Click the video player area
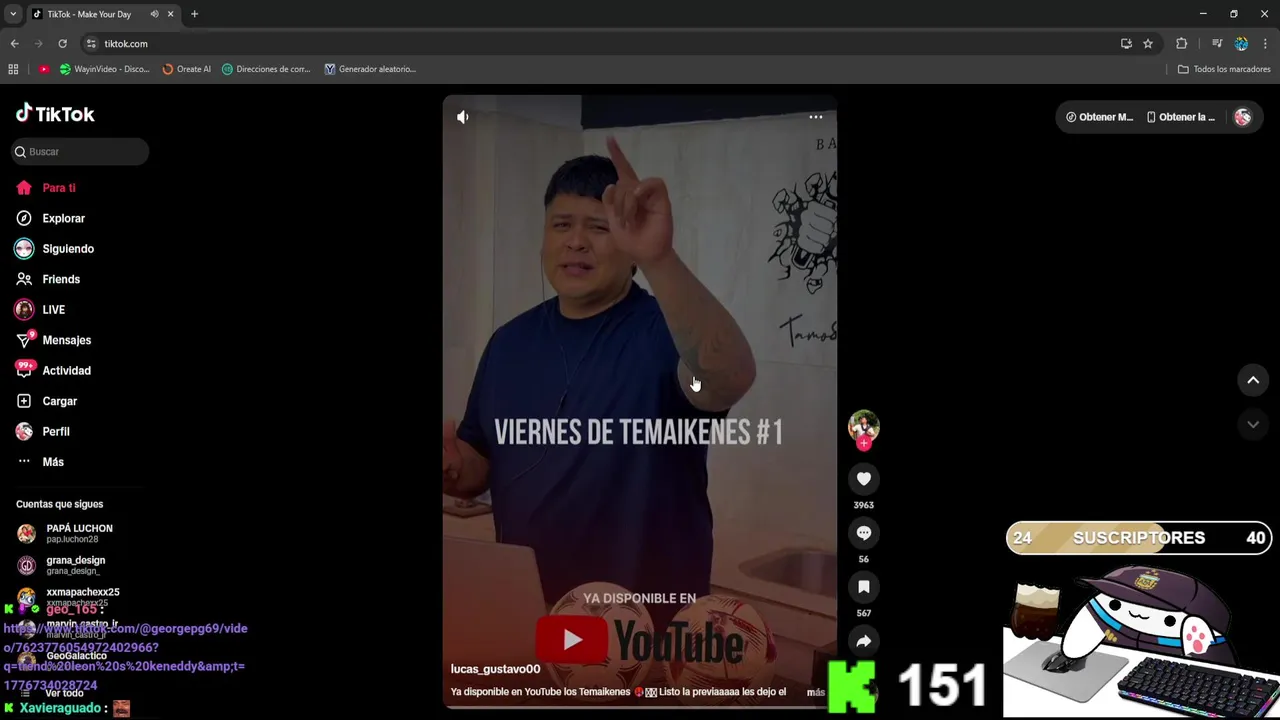This screenshot has height=720, width=1280. tap(640, 402)
